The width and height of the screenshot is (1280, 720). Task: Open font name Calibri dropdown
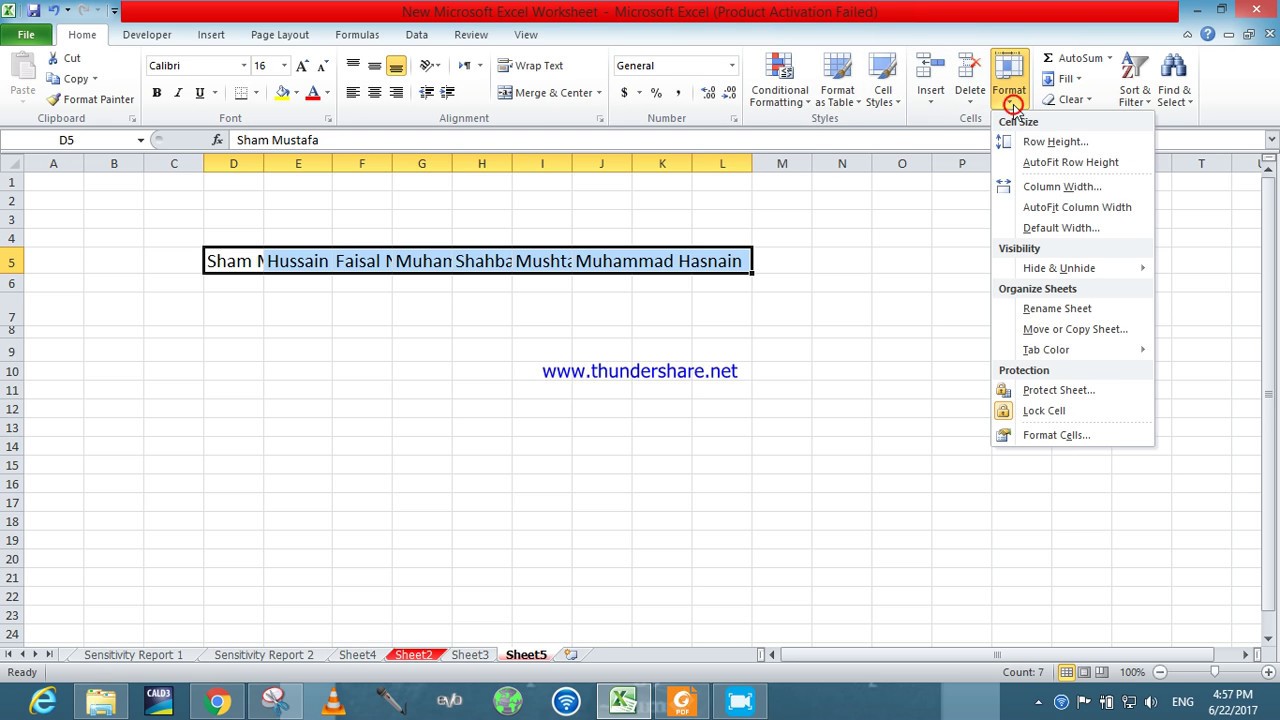243,66
